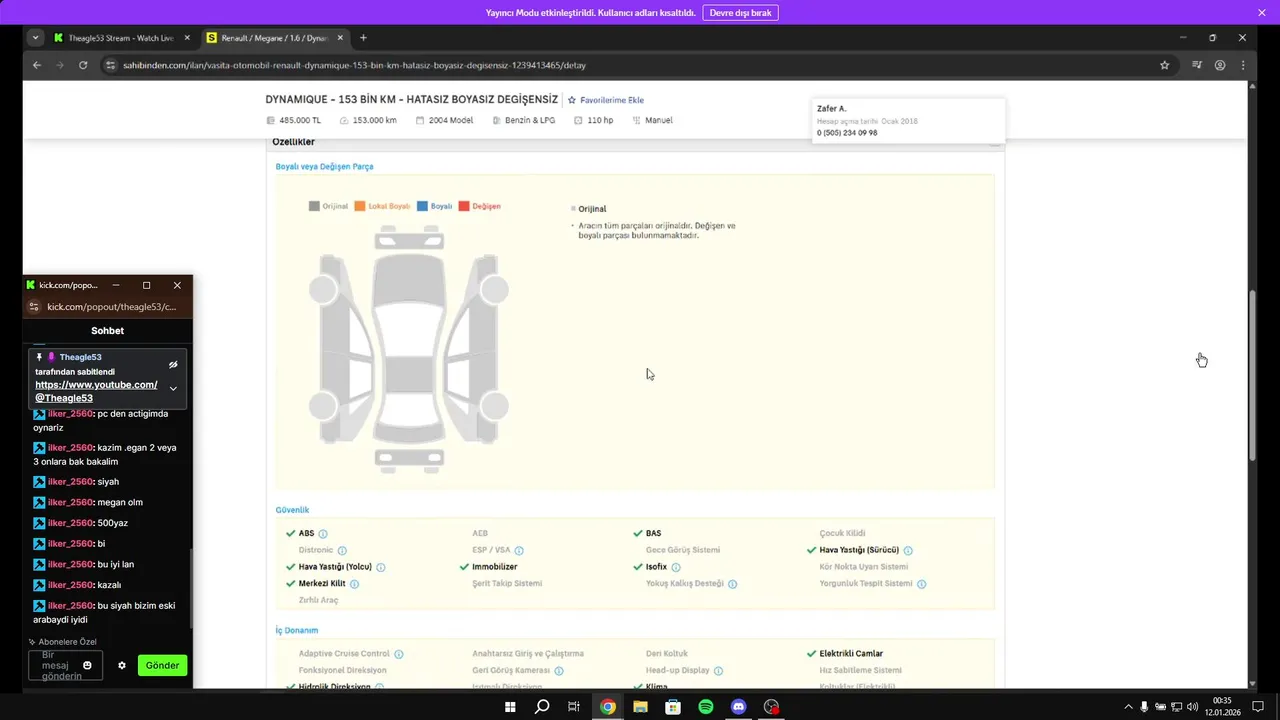The image size is (1280, 720).
Task: Open the taskbar clock showing 00:35
Action: (x=1222, y=706)
